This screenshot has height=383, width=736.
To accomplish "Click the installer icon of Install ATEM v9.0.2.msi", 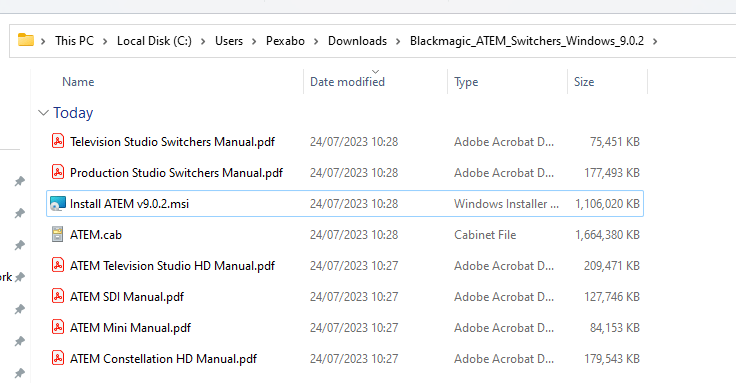I will pyautogui.click(x=58, y=203).
